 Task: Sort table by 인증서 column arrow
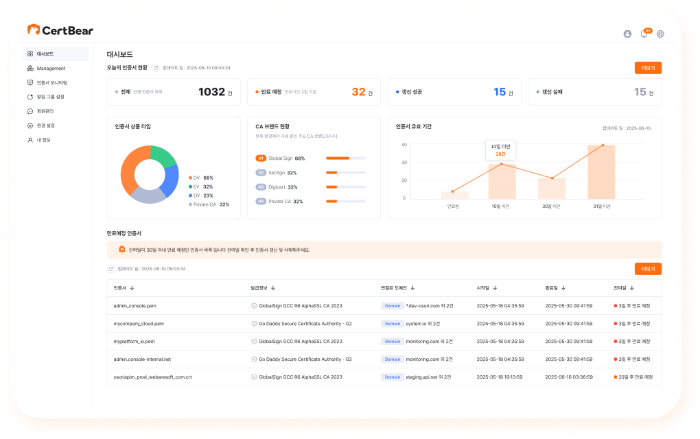(x=133, y=288)
